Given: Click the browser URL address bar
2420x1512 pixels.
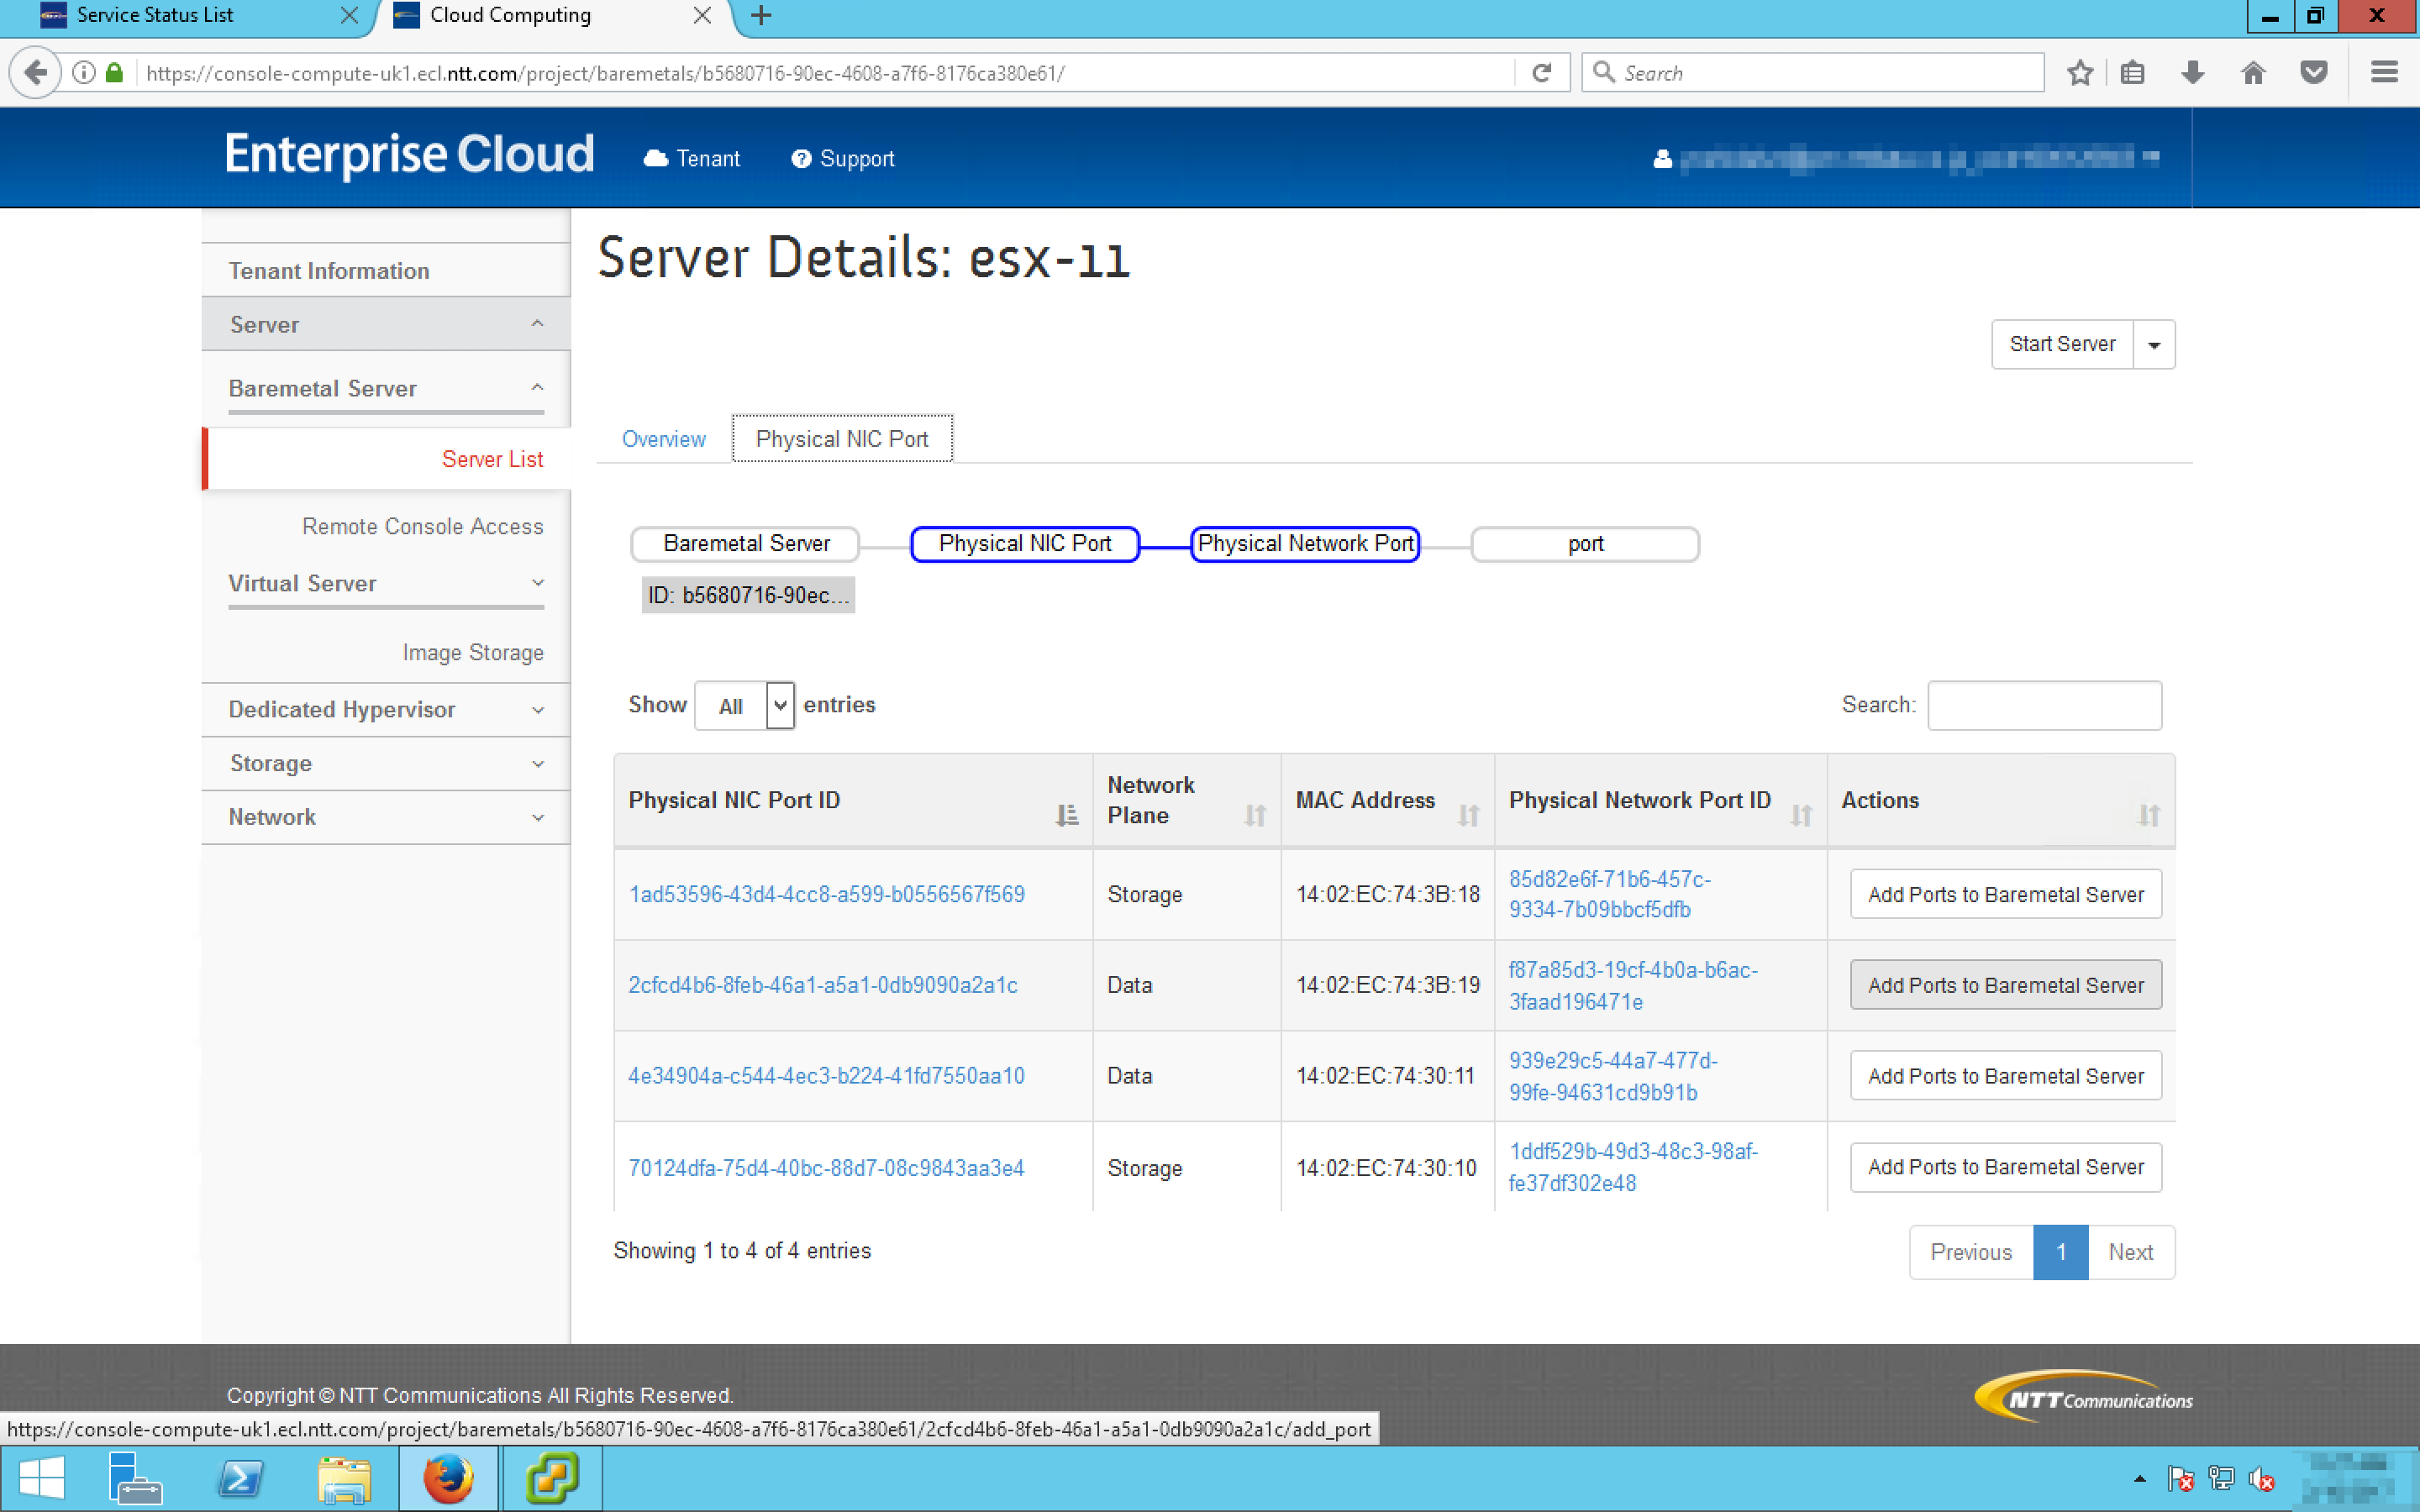Looking at the screenshot, I should click(x=825, y=73).
